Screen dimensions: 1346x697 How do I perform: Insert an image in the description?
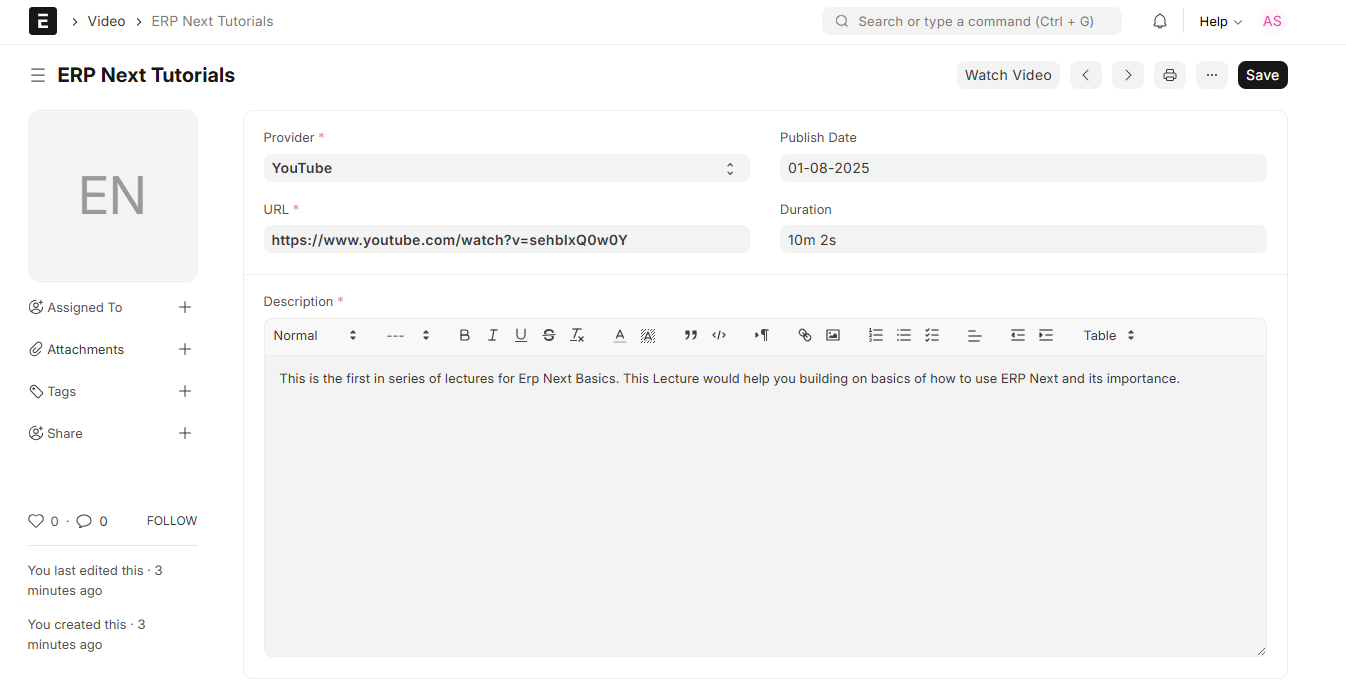(833, 335)
